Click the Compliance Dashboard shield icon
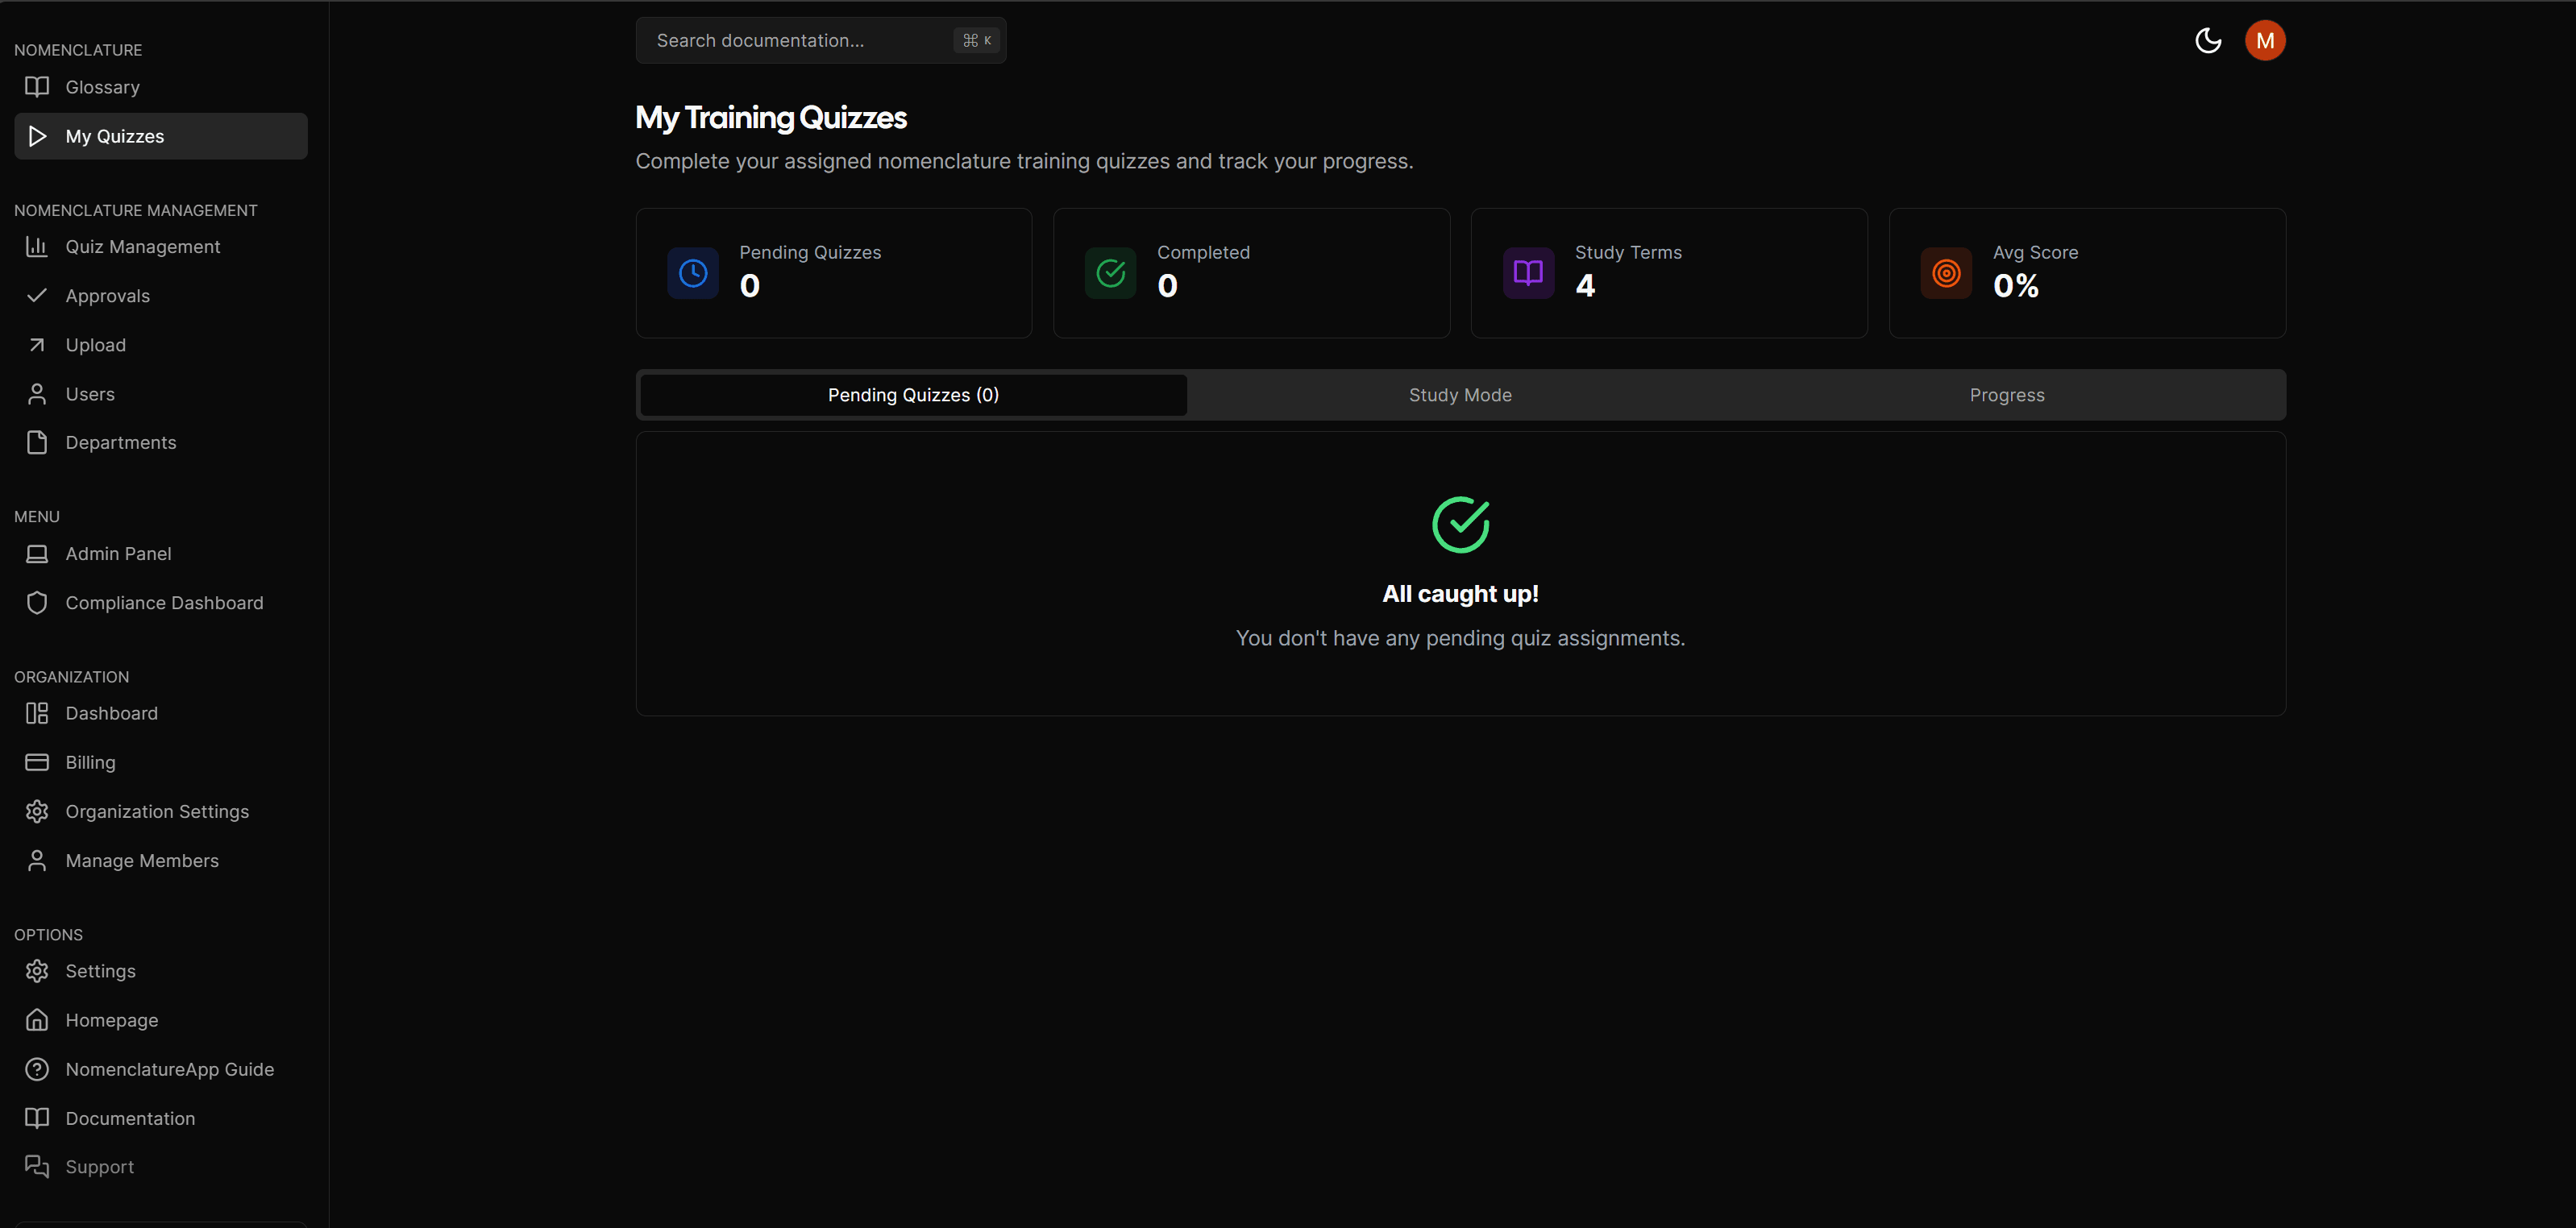 point(37,602)
